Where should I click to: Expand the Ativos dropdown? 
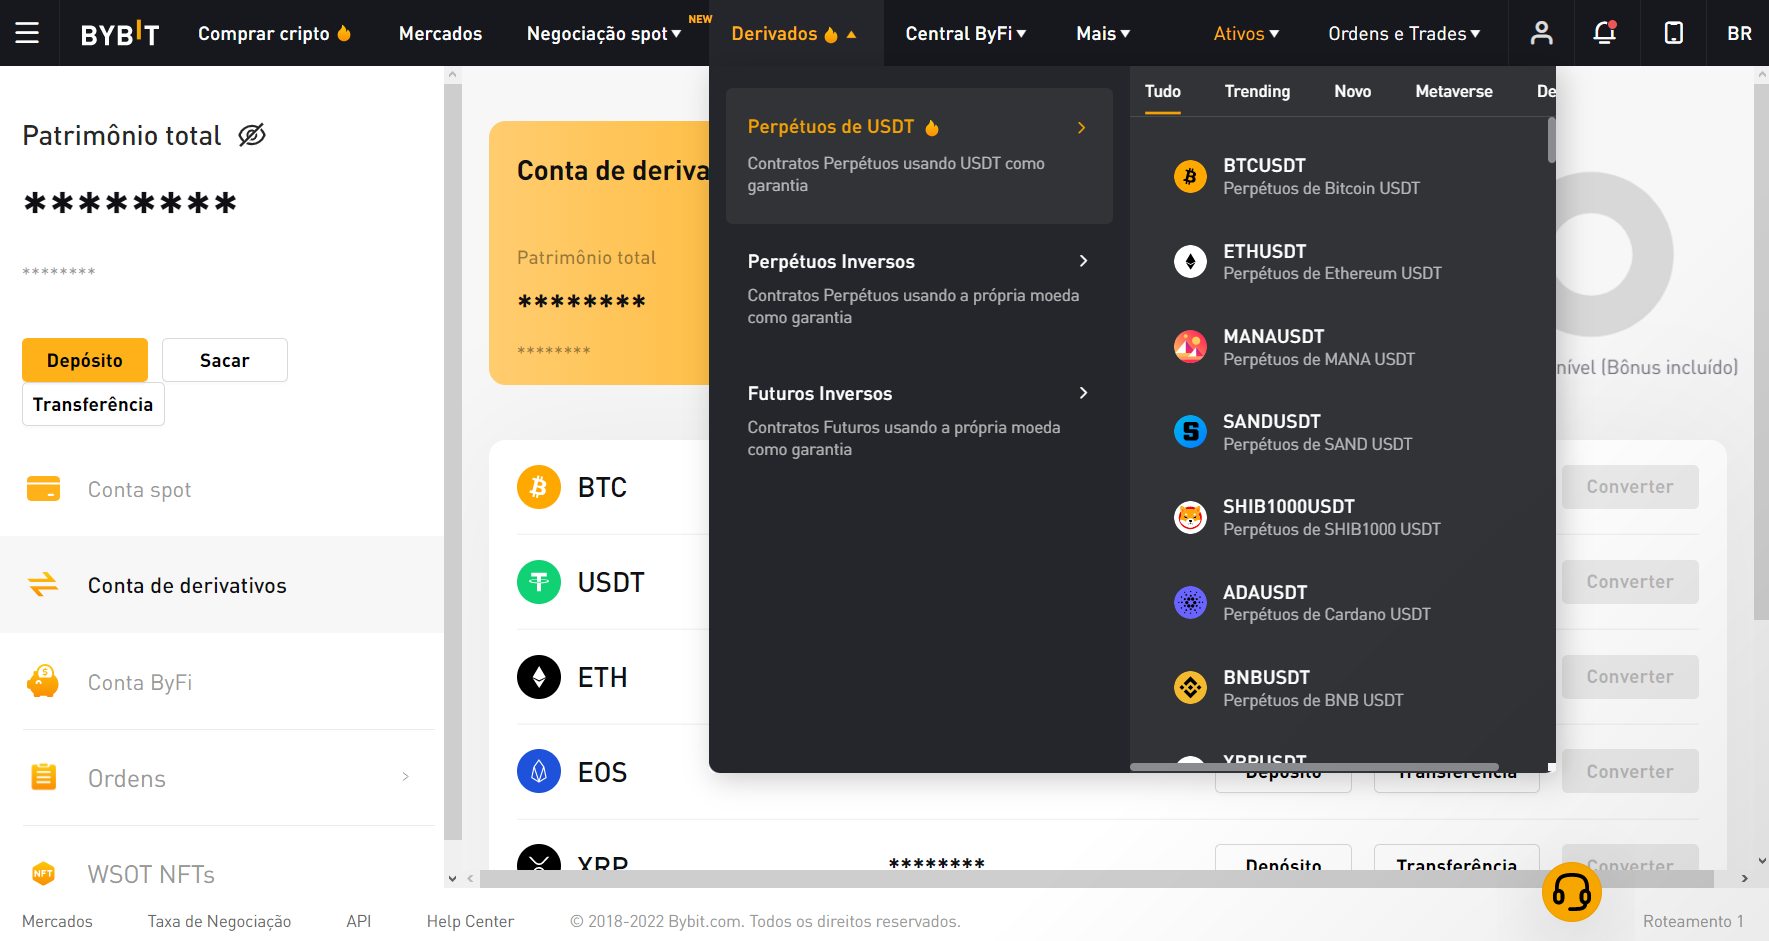[x=1246, y=33]
